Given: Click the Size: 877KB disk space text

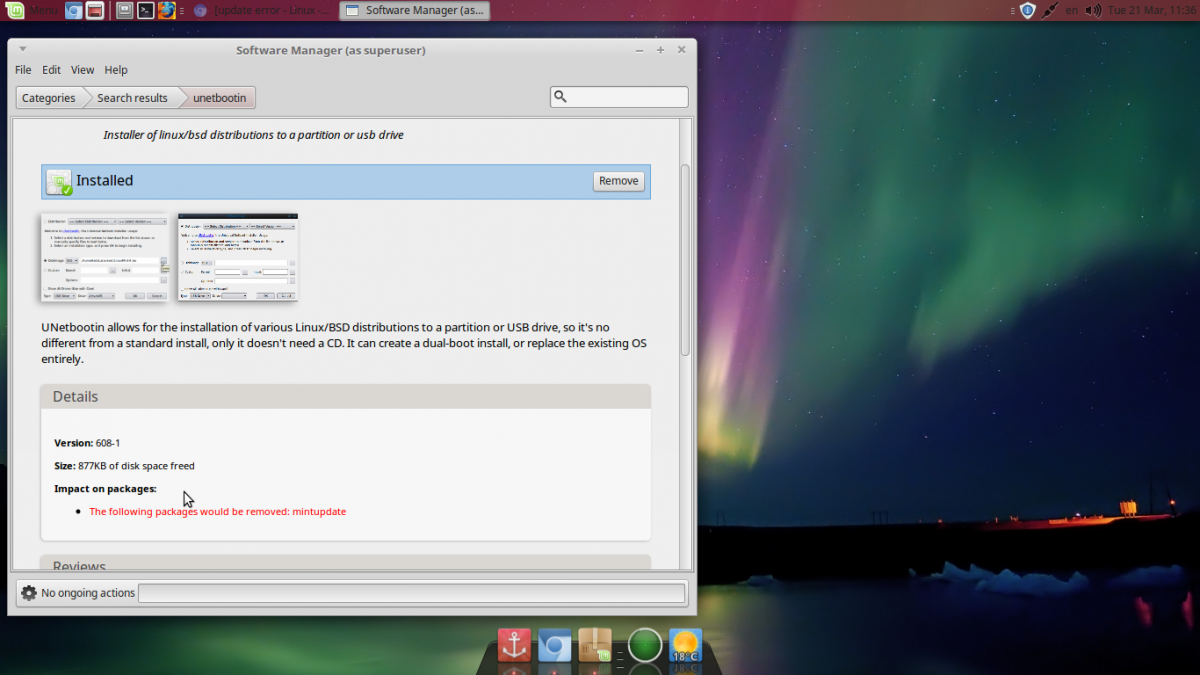Looking at the screenshot, I should (x=124, y=466).
